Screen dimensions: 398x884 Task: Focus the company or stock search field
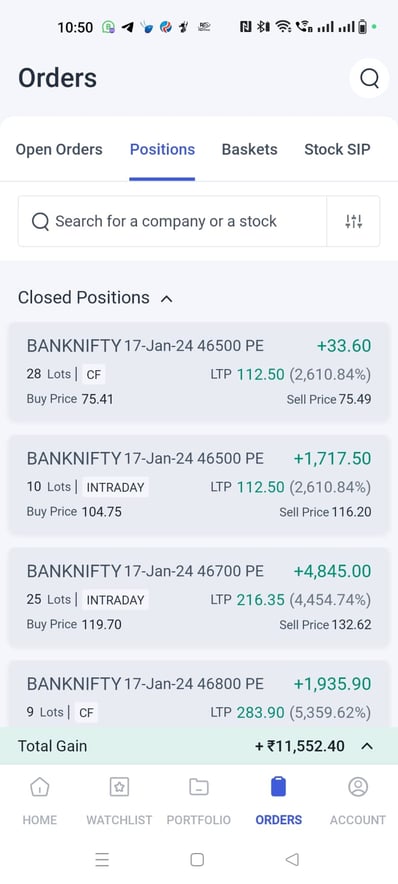173,222
